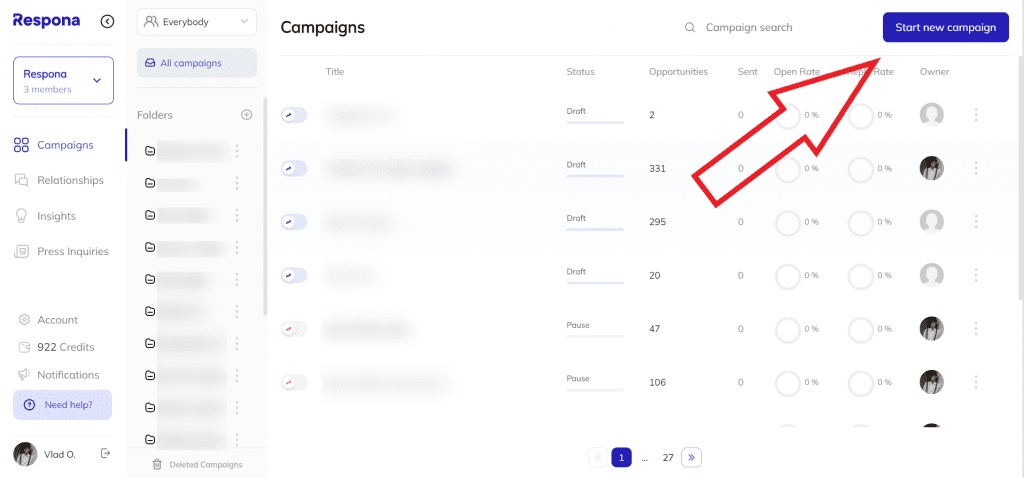Open the first folder's three-dot menu
This screenshot has height=478, width=1024.
click(x=237, y=151)
